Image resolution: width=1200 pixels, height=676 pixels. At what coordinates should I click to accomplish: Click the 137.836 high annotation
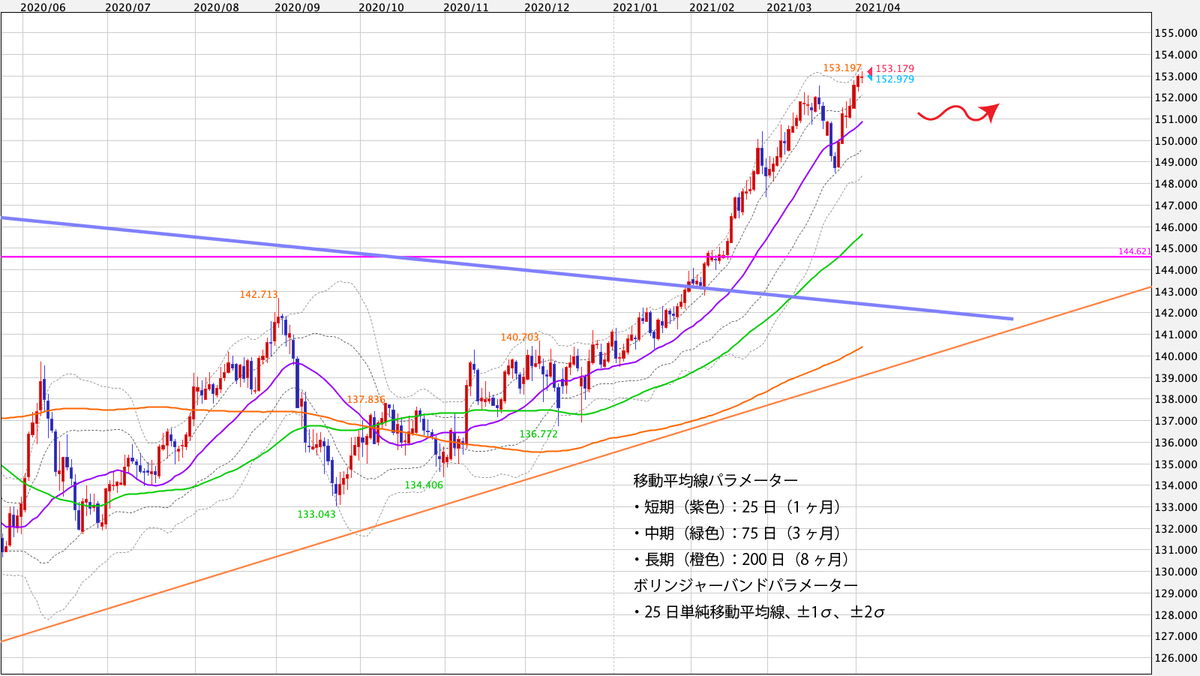pos(366,399)
